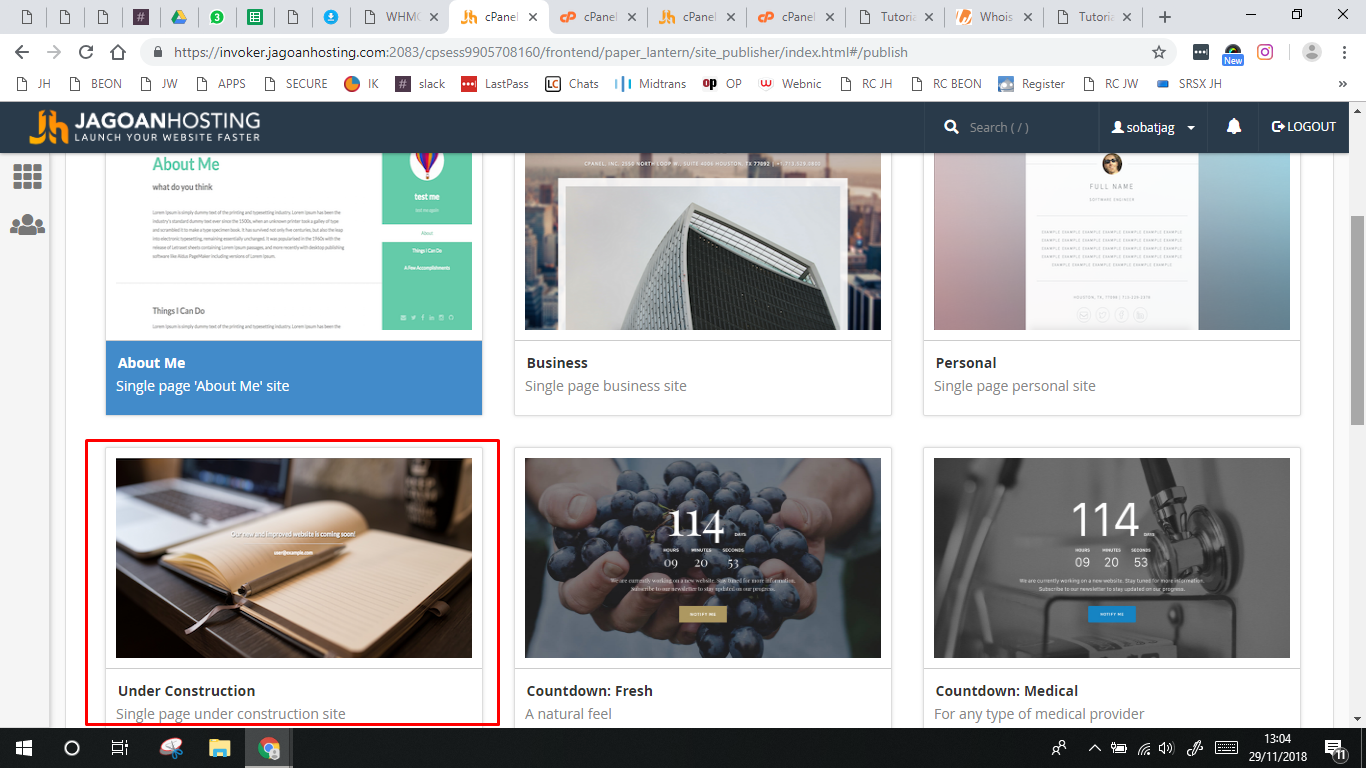Open Chrome's three-dot menu
The width and height of the screenshot is (1366, 768).
1344,53
